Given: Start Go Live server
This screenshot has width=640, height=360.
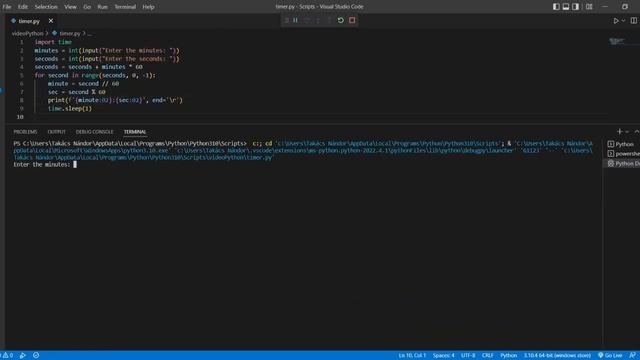Looking at the screenshot, I should click(610, 356).
